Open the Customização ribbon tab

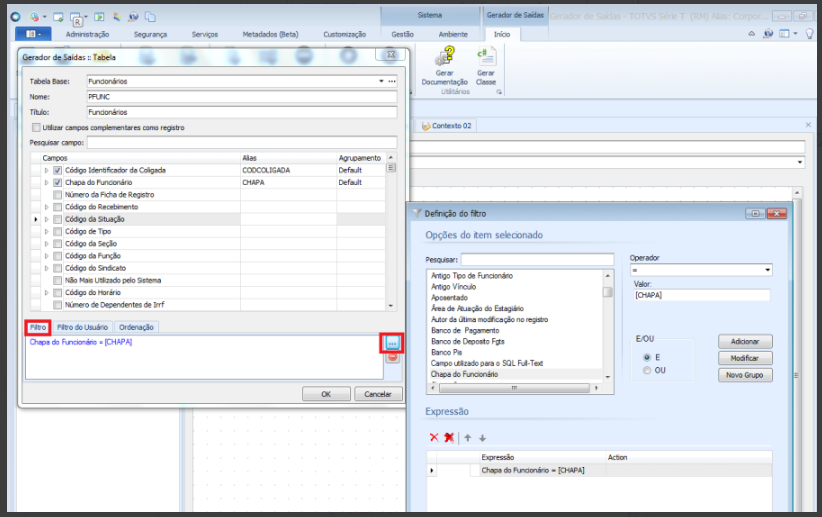344,34
